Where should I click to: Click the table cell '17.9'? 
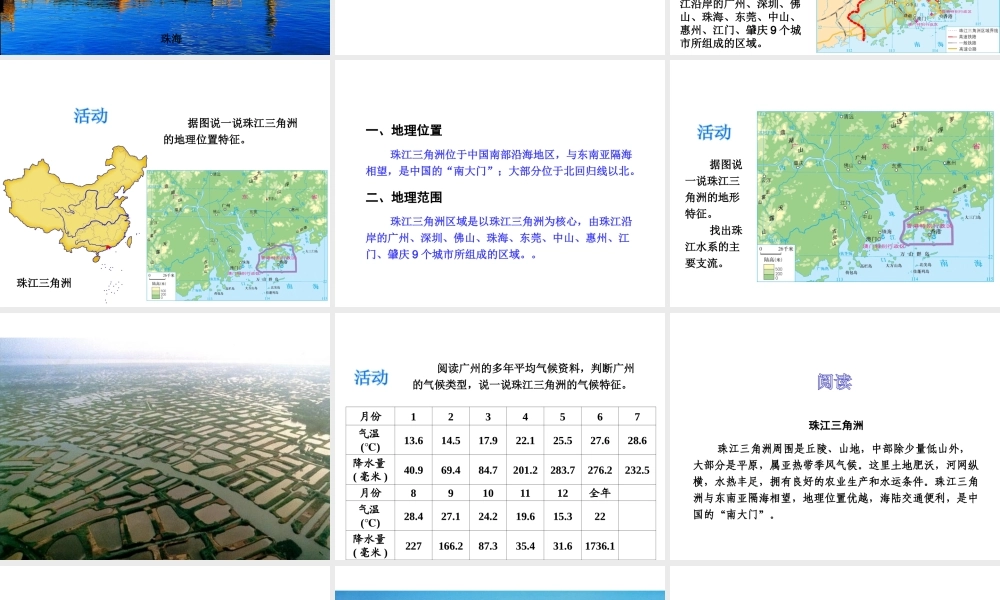point(488,441)
